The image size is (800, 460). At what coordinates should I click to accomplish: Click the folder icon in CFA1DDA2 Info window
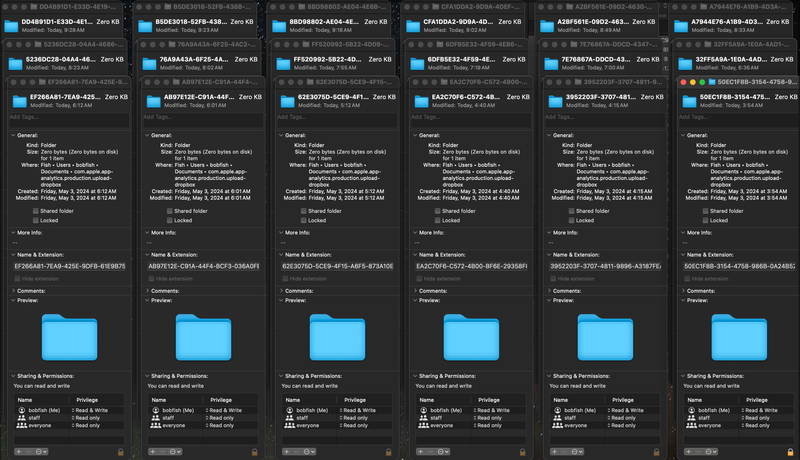coord(413,26)
